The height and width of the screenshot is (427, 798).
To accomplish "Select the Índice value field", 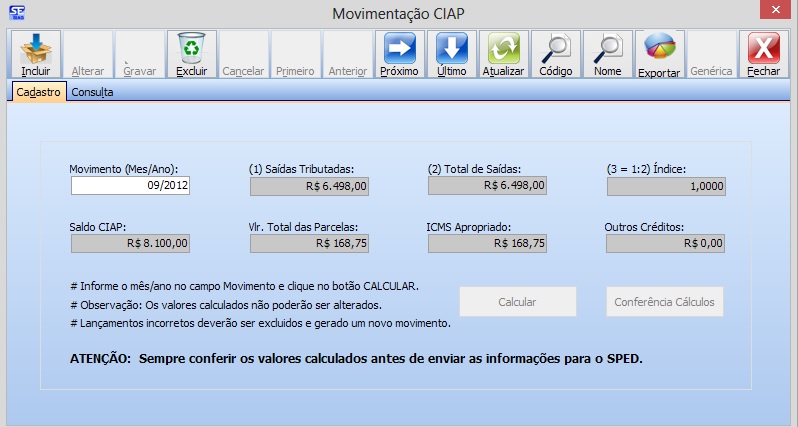I will tap(665, 185).
